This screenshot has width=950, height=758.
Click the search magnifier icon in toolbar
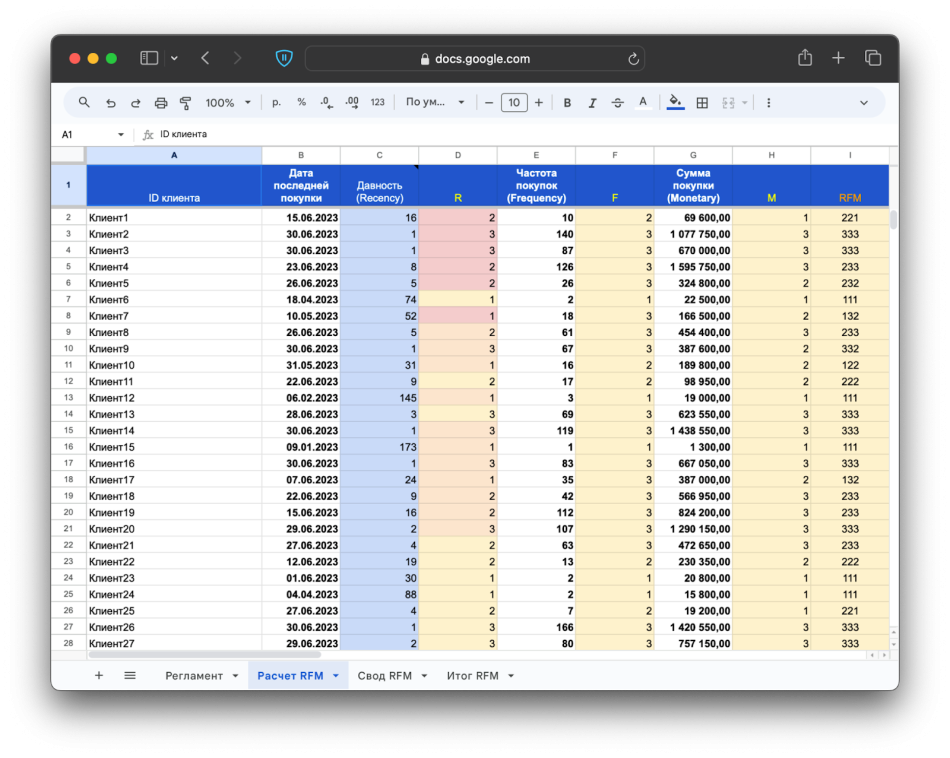(84, 102)
